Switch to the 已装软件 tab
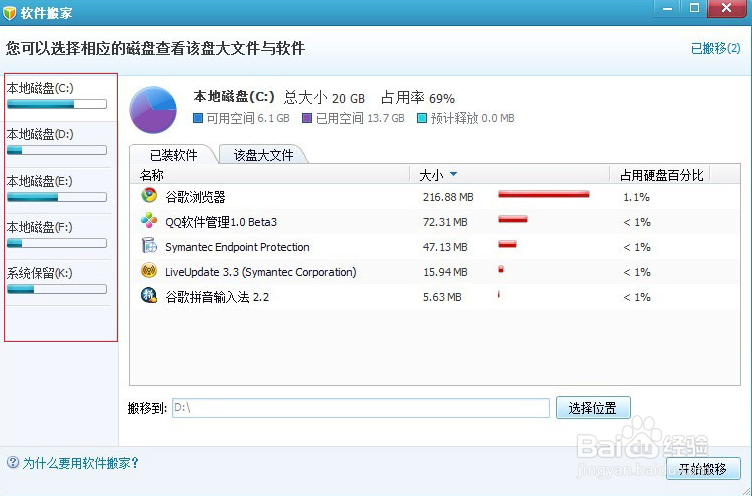Screen dimensions: 752x496 tap(174, 155)
